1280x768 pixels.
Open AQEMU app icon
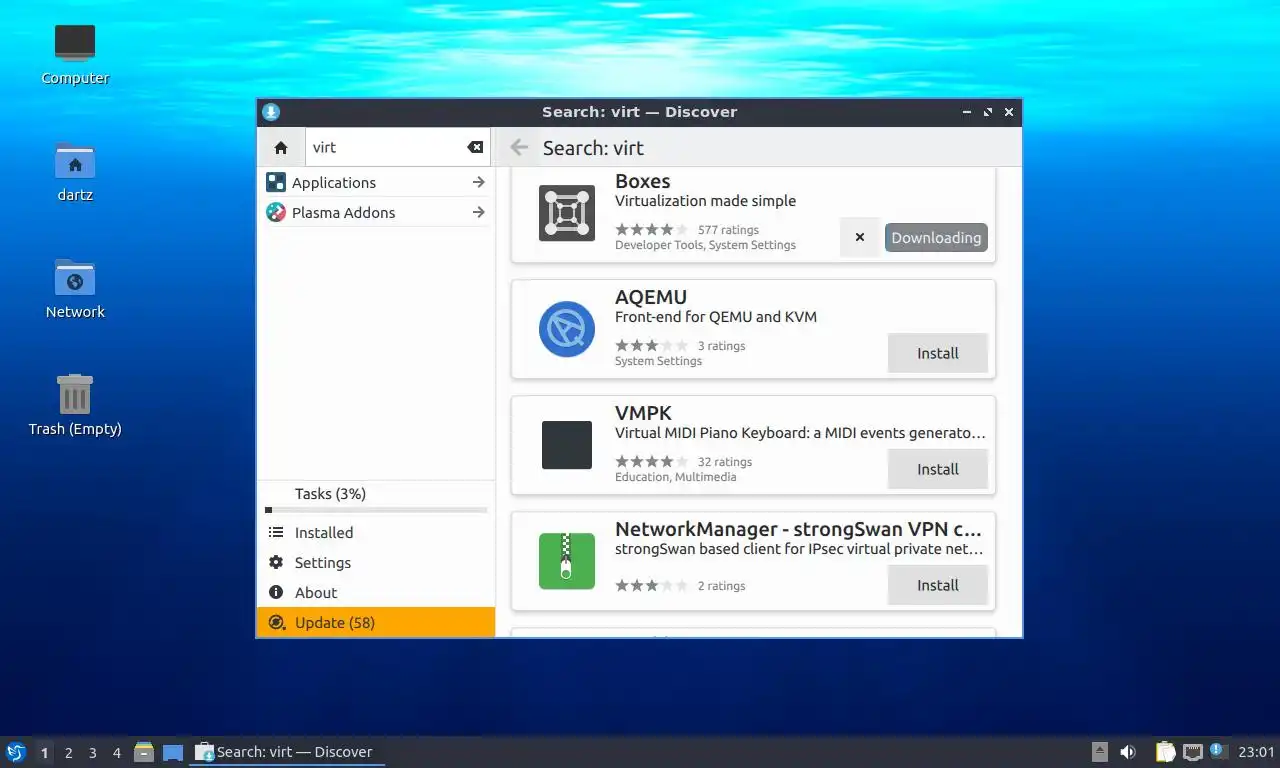pos(567,329)
